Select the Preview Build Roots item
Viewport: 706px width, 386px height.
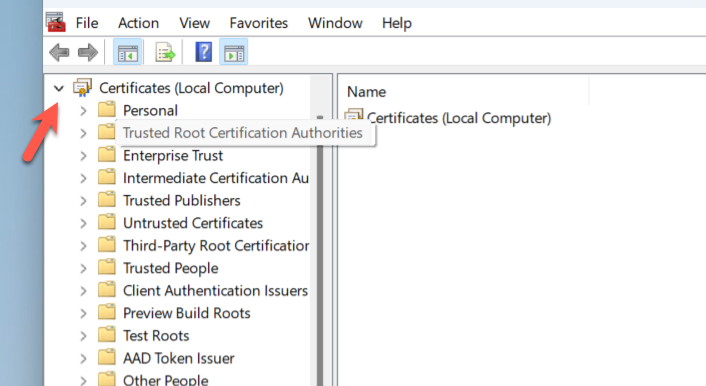coord(187,313)
